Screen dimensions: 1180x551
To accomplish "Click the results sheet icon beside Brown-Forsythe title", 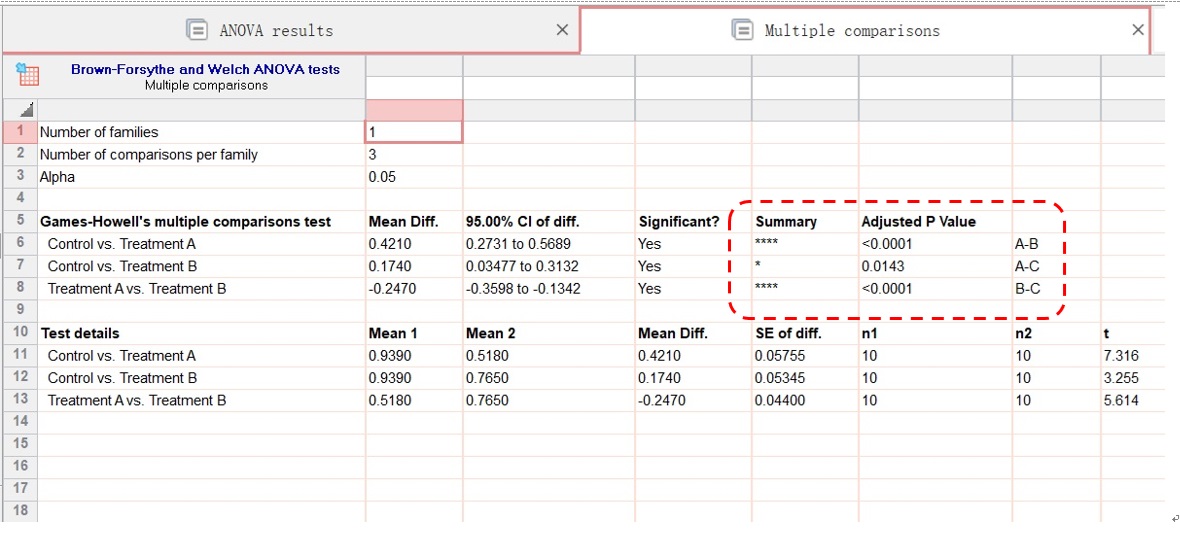I will pos(28,76).
